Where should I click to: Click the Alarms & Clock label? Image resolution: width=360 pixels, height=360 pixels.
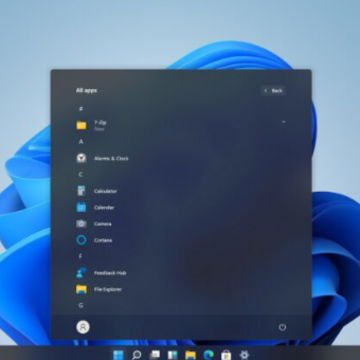(x=111, y=159)
